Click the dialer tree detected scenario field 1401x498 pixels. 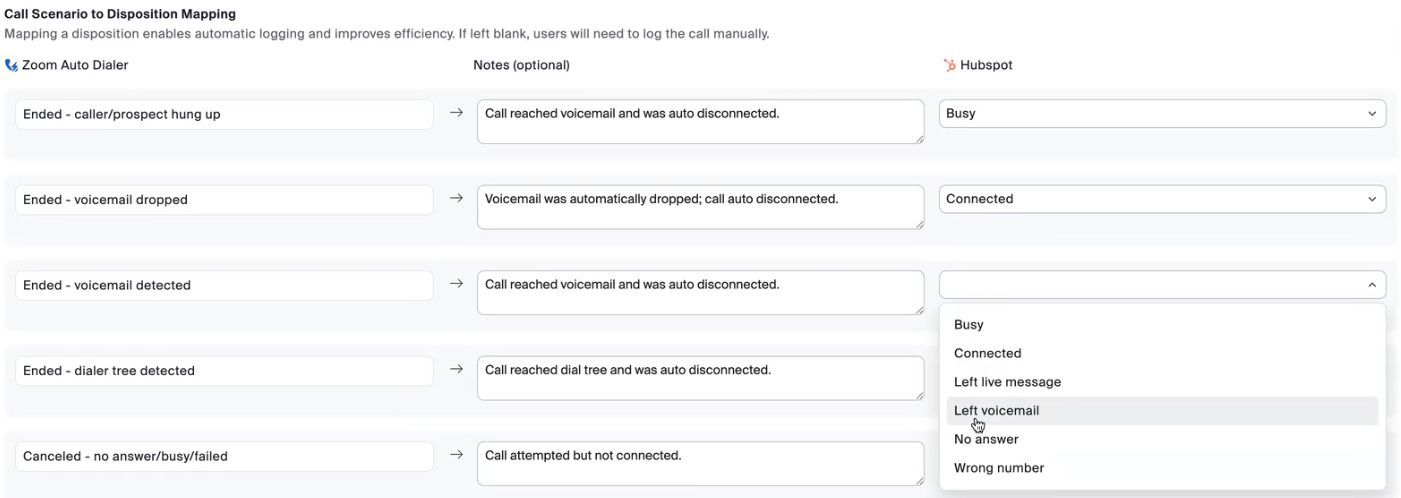[224, 370]
